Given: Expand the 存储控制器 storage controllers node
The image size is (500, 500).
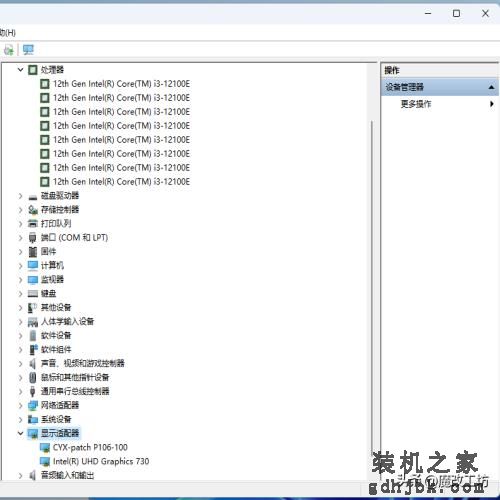Looking at the screenshot, I should tap(20, 210).
